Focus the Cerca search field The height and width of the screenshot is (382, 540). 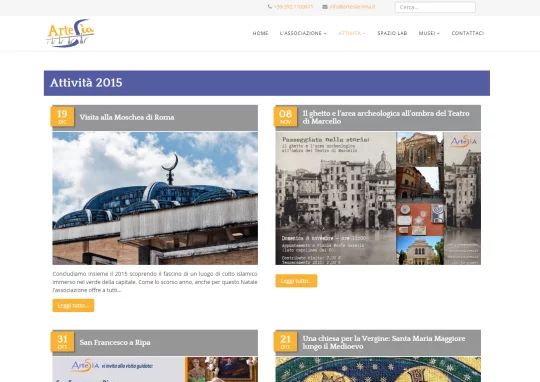click(x=435, y=7)
